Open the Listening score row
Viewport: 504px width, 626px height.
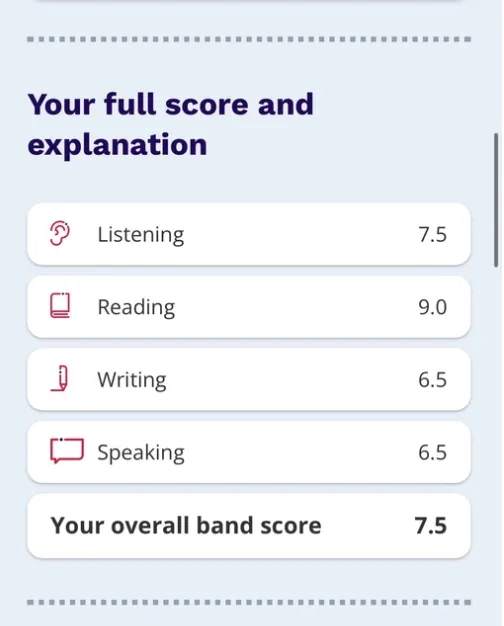click(249, 234)
